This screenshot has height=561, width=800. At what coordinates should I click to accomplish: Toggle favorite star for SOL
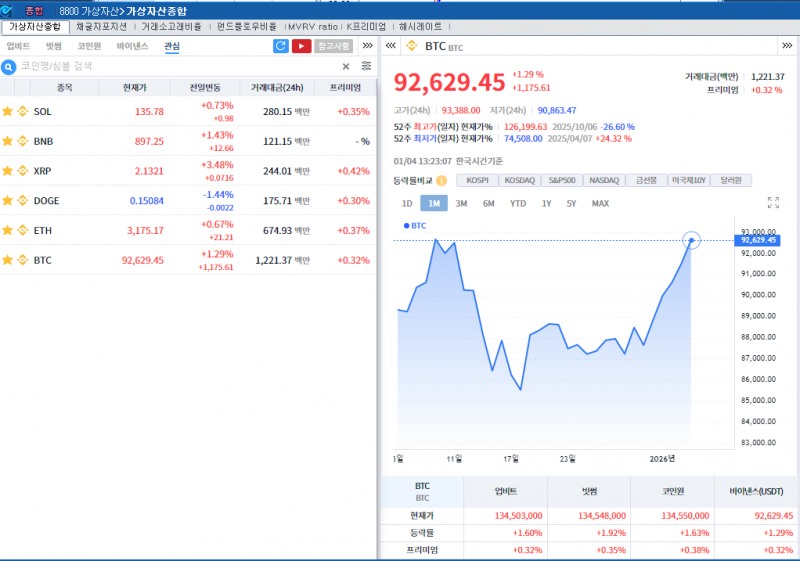point(7,111)
